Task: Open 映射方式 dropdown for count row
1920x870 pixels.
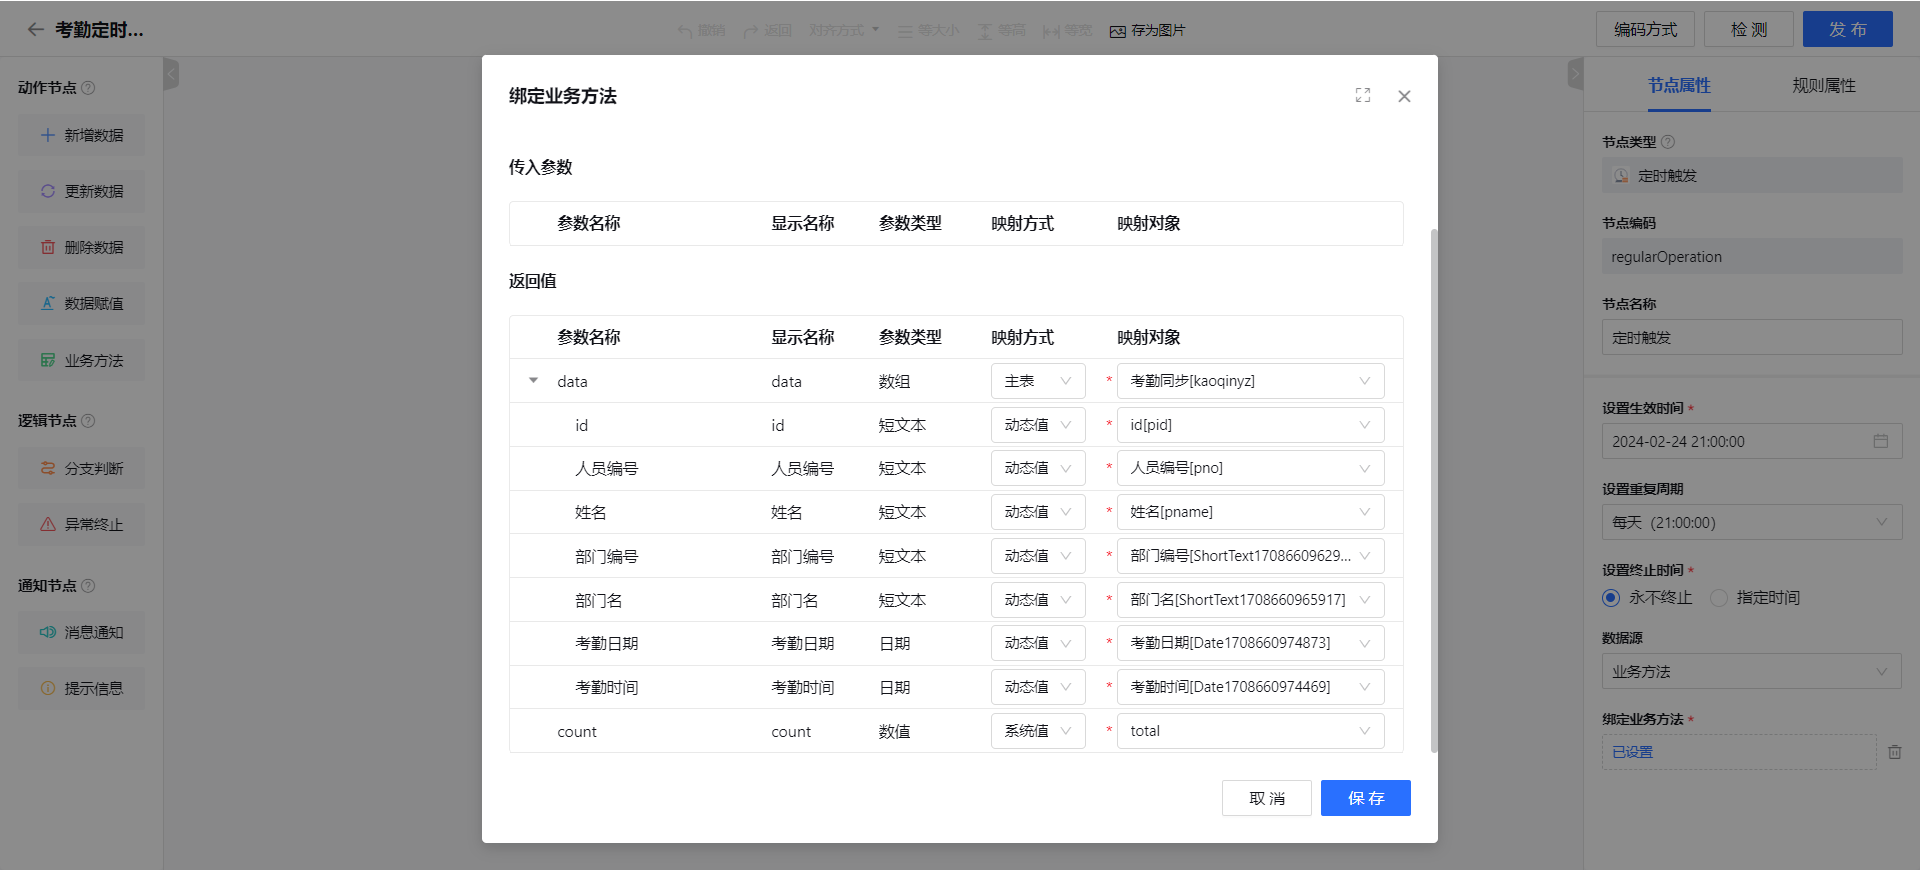Action: pos(1038,731)
